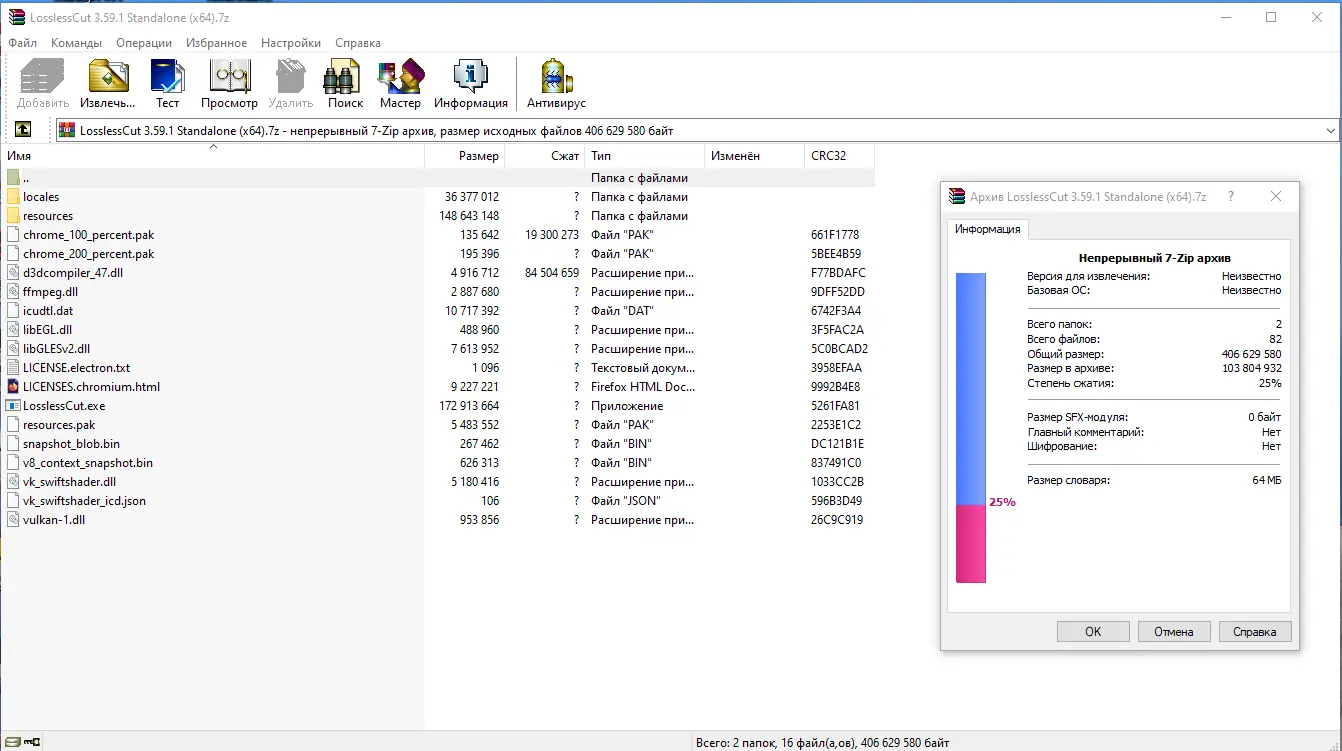The height and width of the screenshot is (751, 1342).
Task: Confirm dialog with OK button
Action: point(1093,632)
